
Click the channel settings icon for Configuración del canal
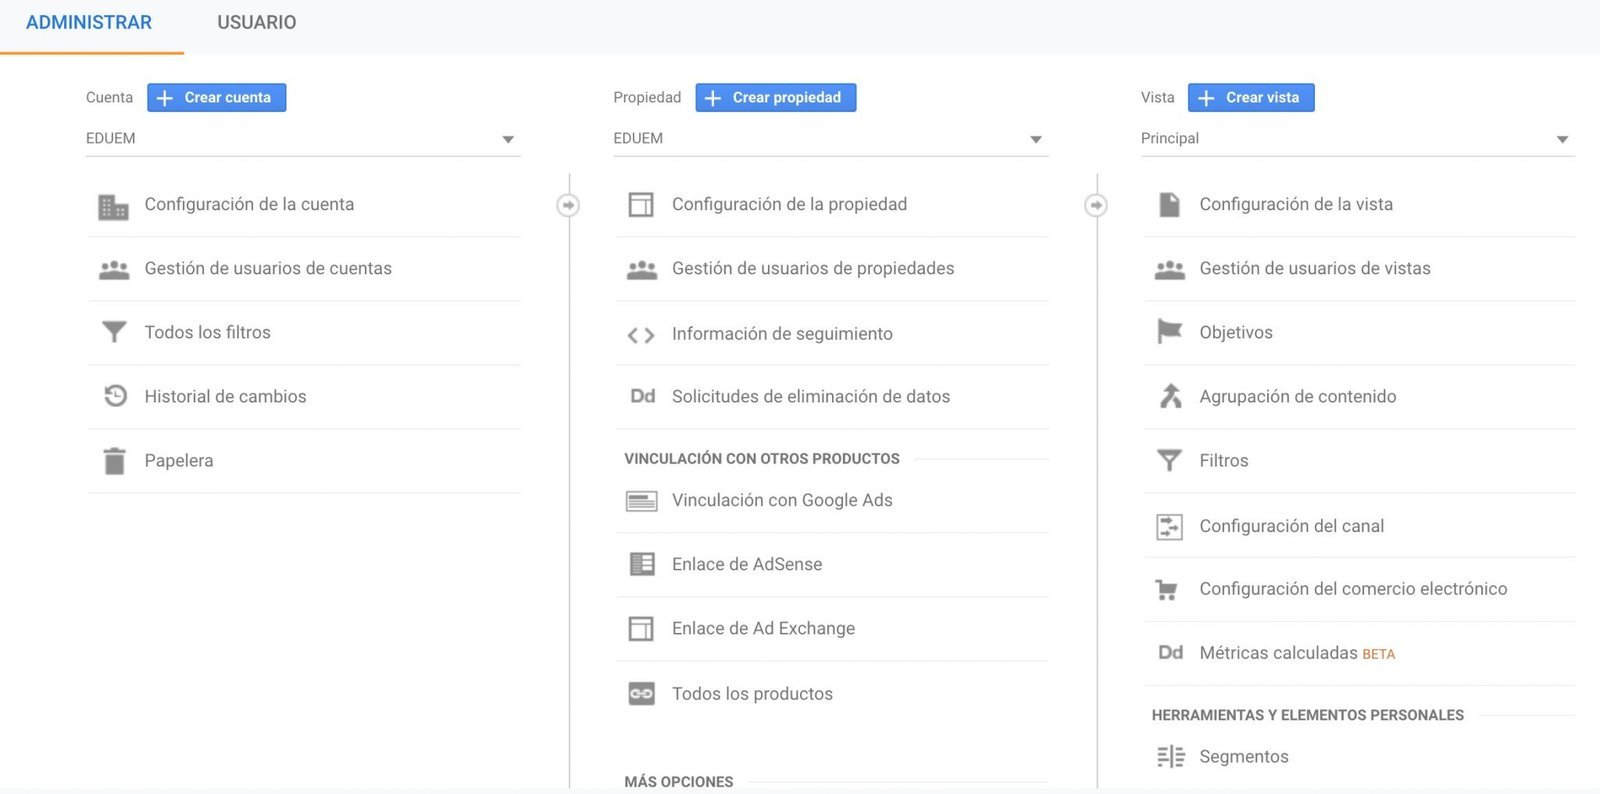tap(1169, 526)
